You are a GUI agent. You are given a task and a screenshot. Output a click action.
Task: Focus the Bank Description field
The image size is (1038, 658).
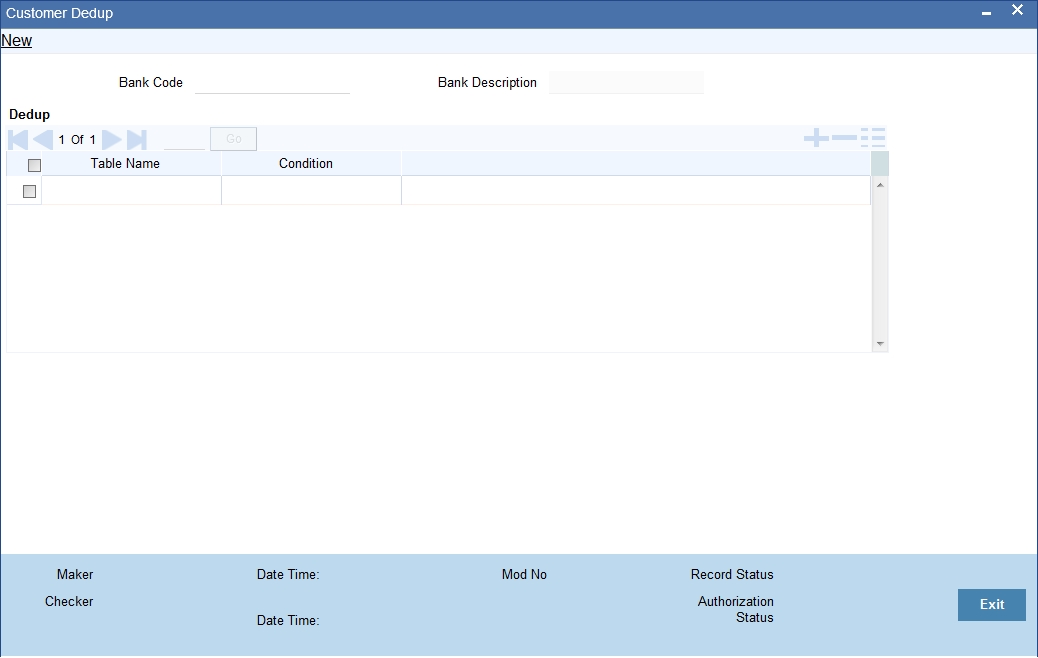[626, 83]
